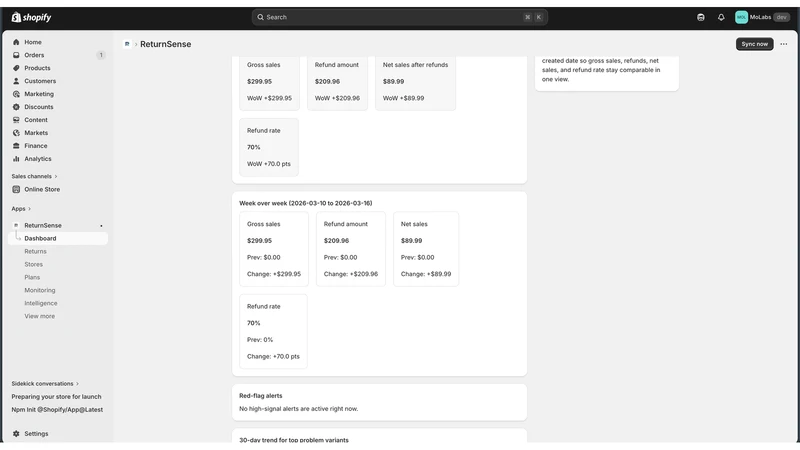Click 'Prev: 0%' in Refund rate card
Image resolution: width=800 pixels, height=450 pixels.
(260, 340)
